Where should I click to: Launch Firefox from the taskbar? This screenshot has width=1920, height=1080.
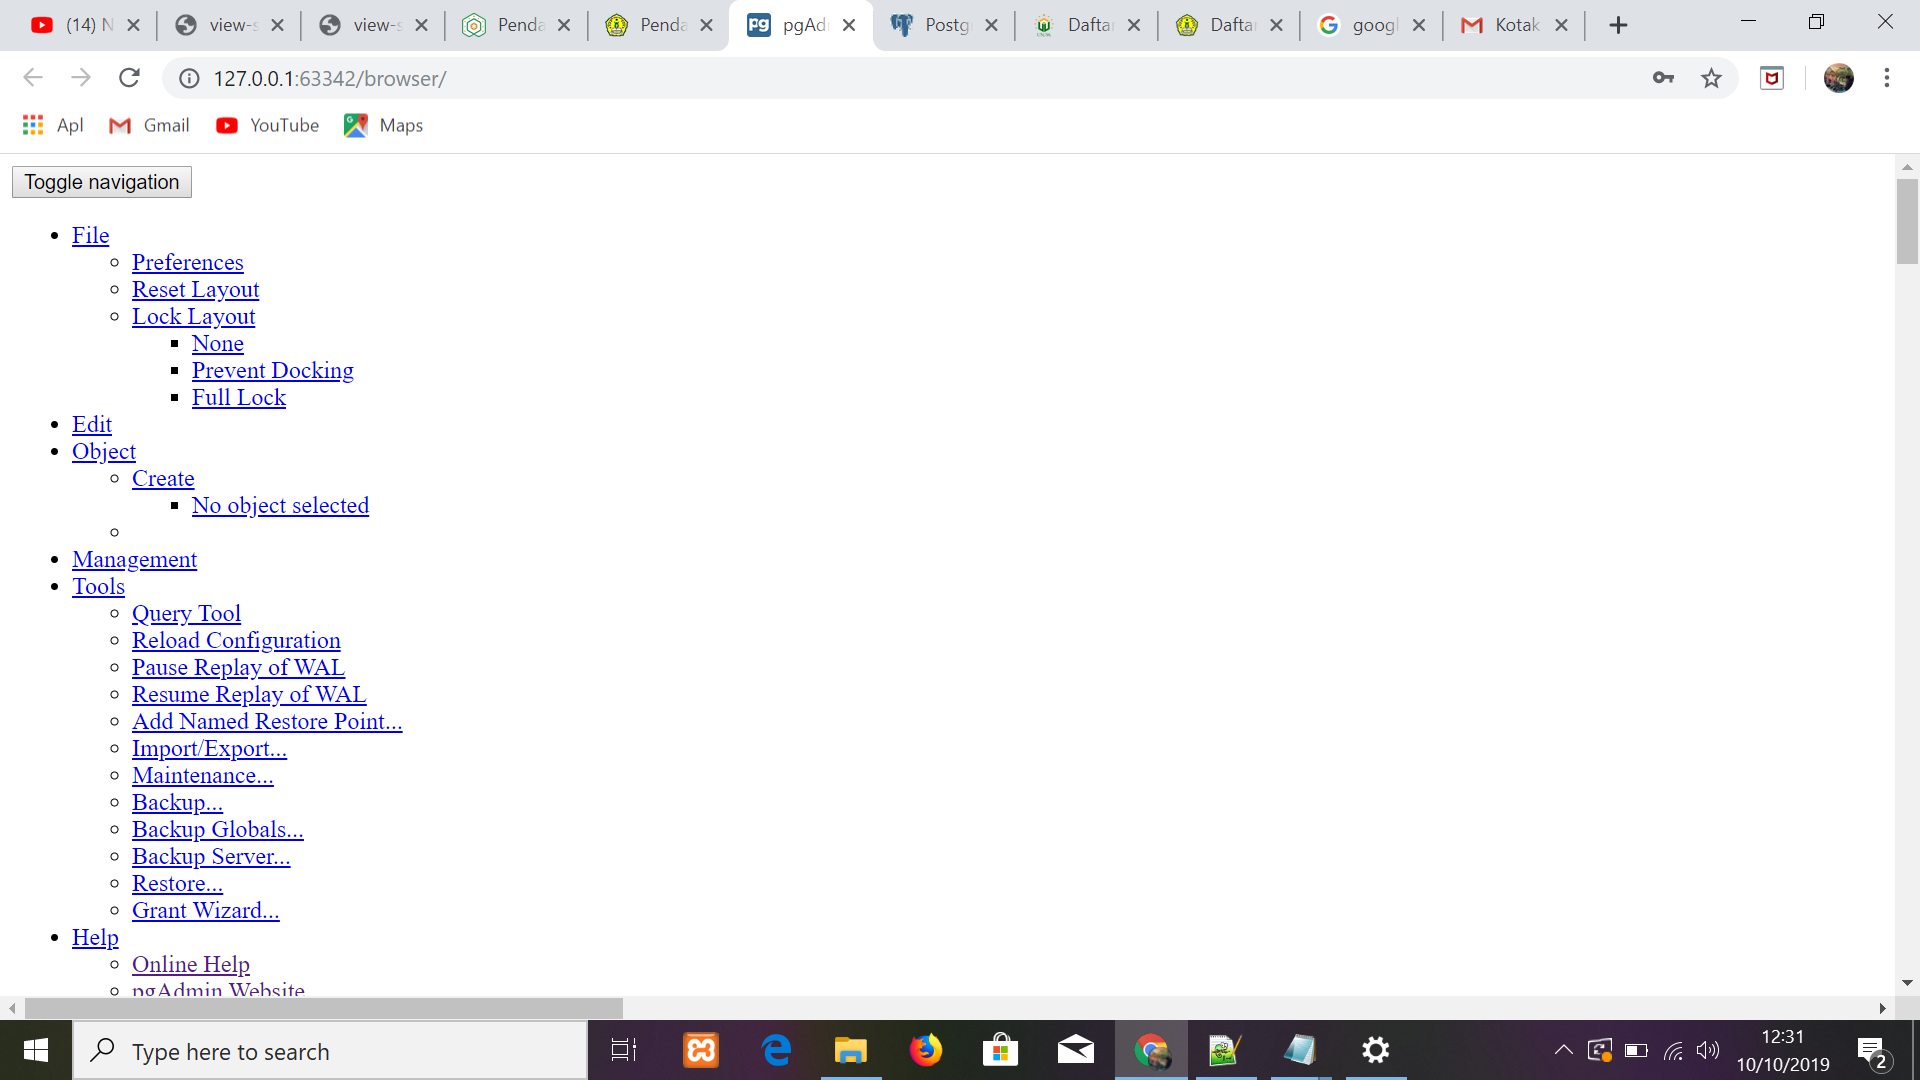[926, 1050]
